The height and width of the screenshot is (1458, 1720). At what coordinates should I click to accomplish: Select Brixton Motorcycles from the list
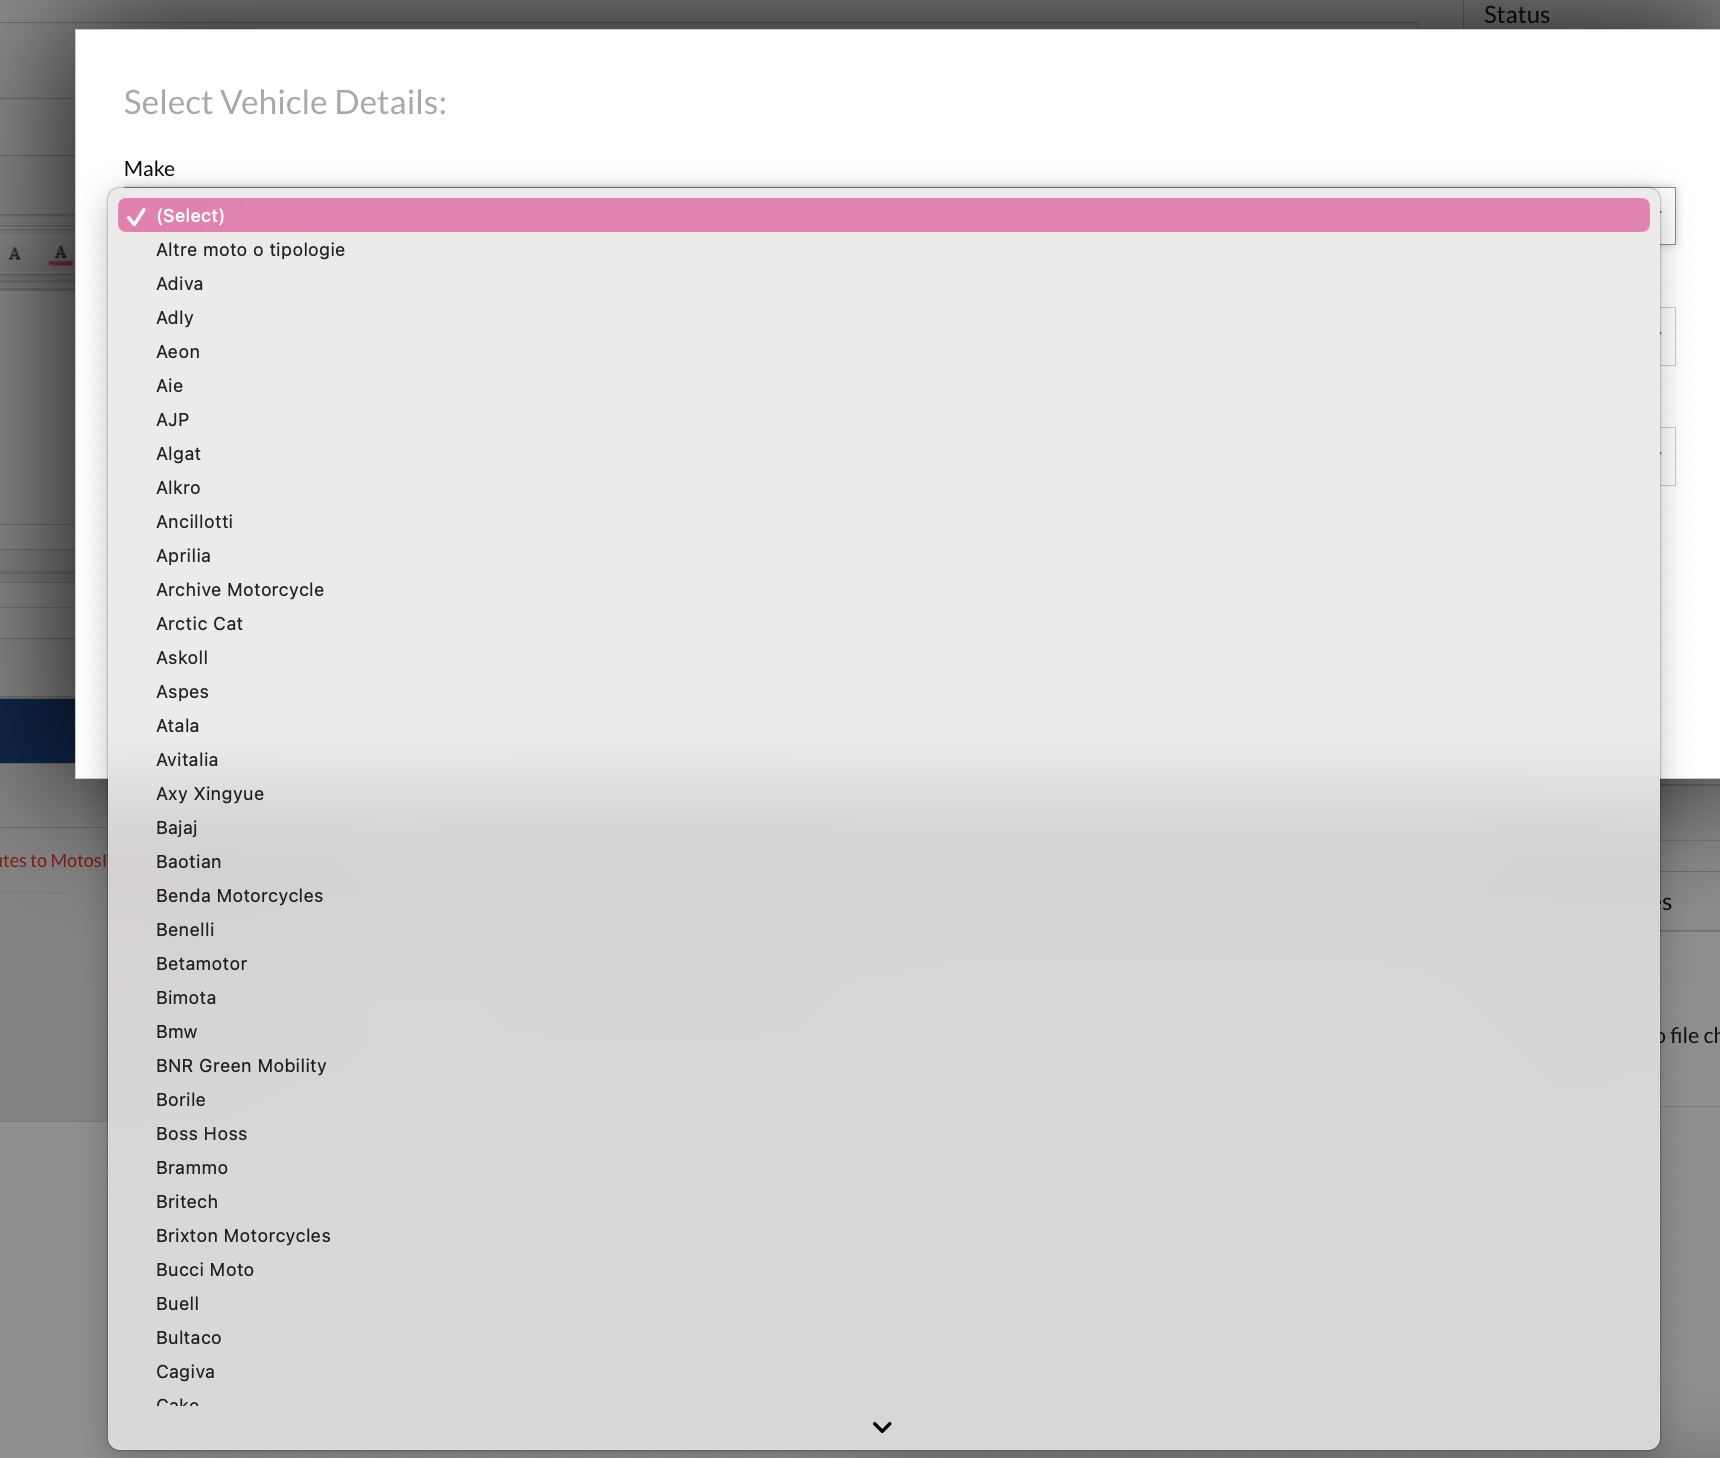(243, 1235)
